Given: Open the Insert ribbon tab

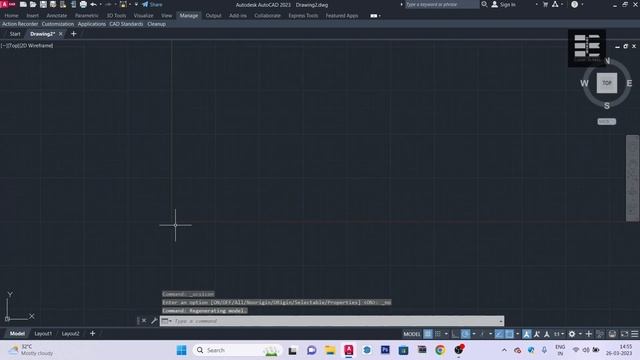Looking at the screenshot, I should (x=33, y=16).
